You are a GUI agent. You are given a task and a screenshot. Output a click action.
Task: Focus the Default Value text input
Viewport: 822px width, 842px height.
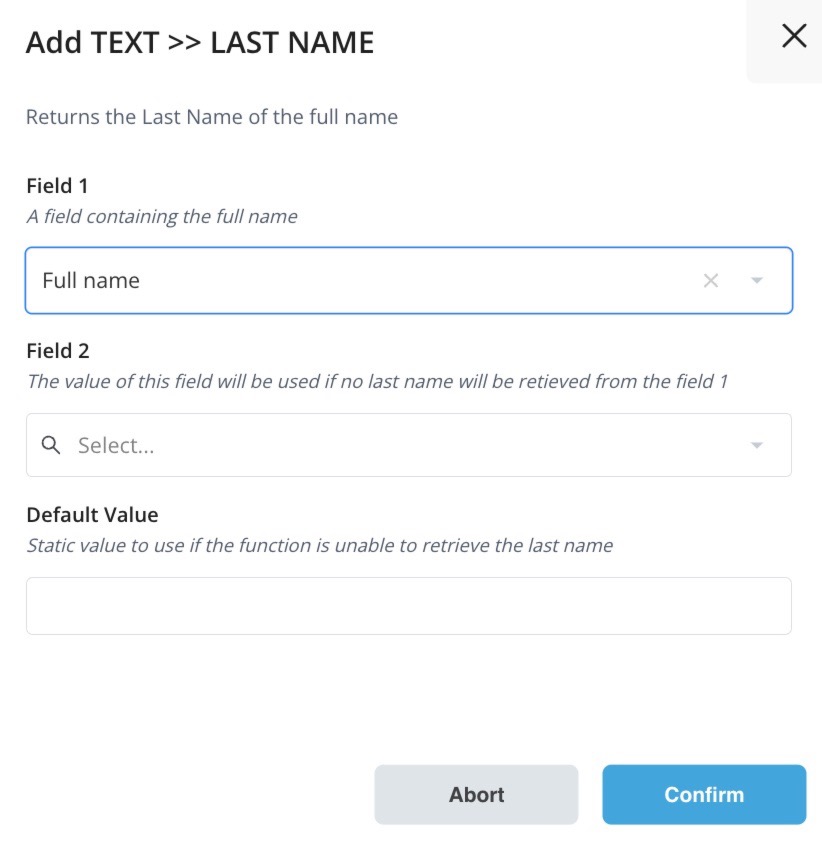[409, 606]
